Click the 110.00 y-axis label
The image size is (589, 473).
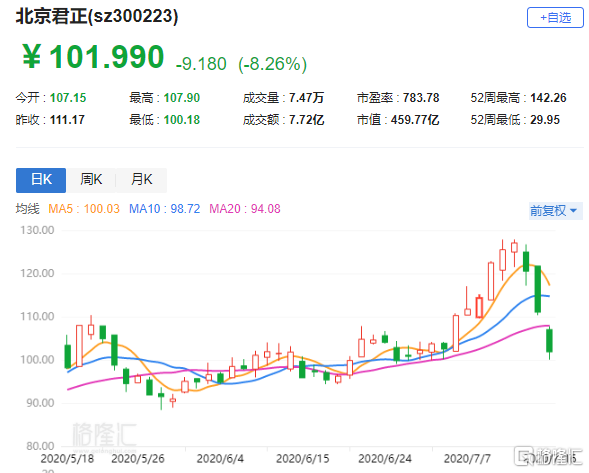coord(37,316)
